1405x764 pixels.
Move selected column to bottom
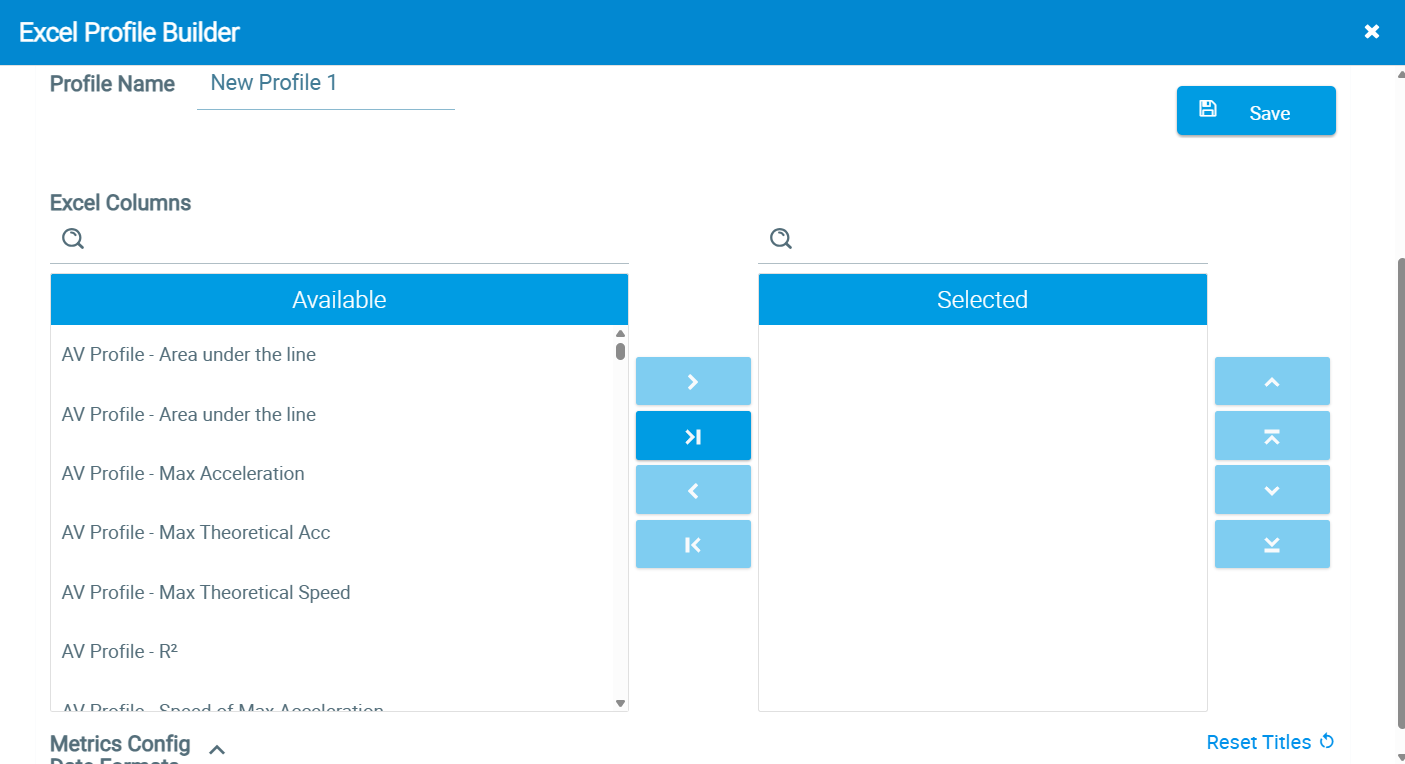(1272, 544)
